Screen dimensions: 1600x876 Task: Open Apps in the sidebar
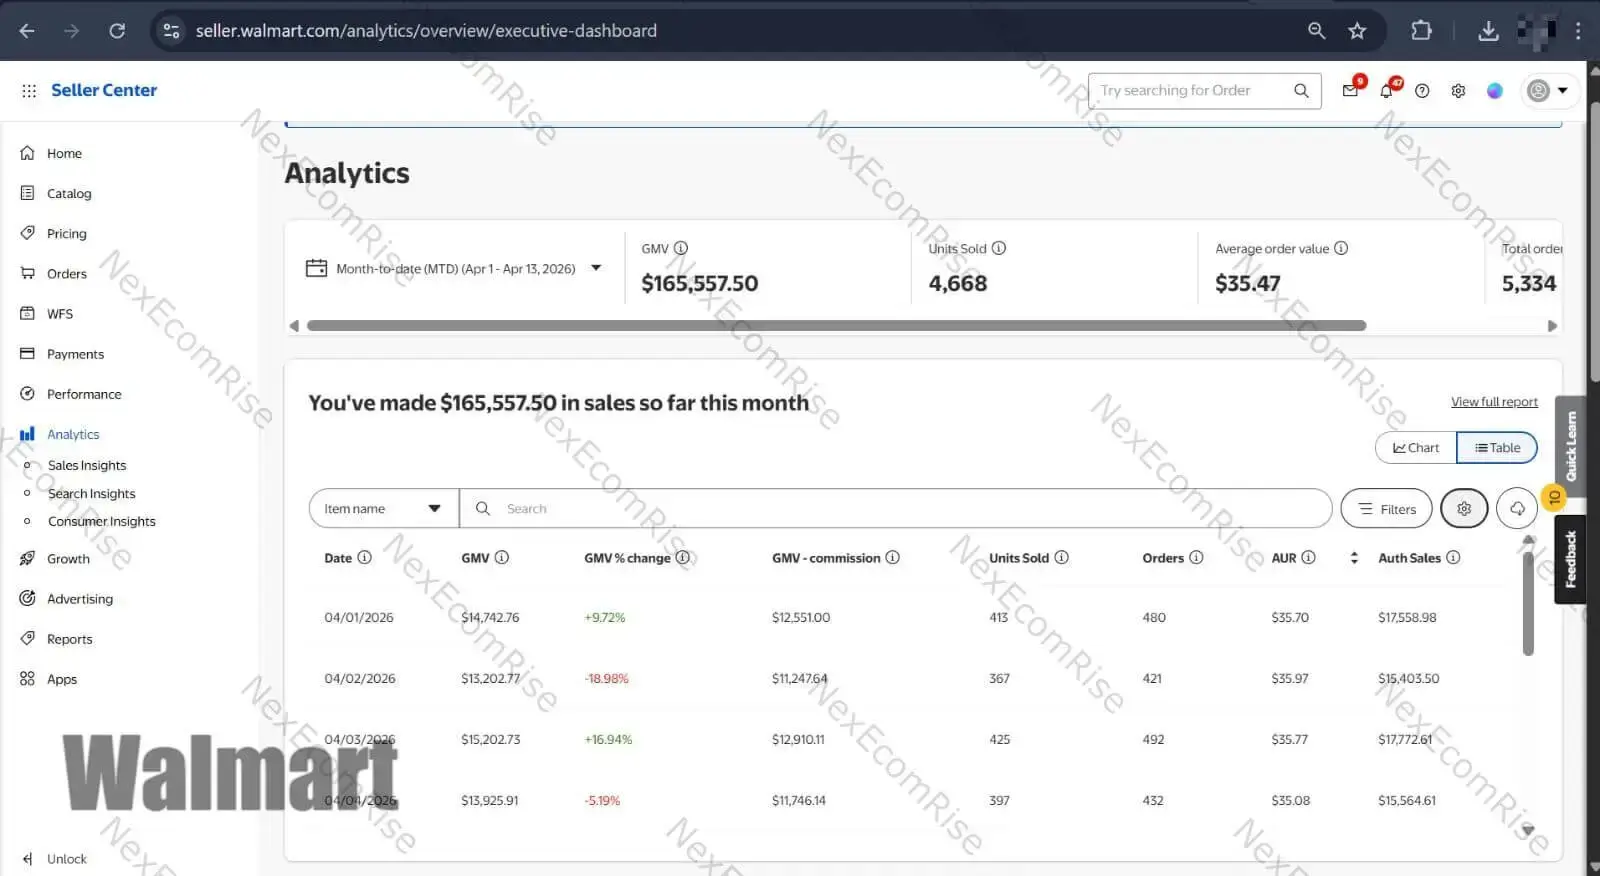pos(62,679)
